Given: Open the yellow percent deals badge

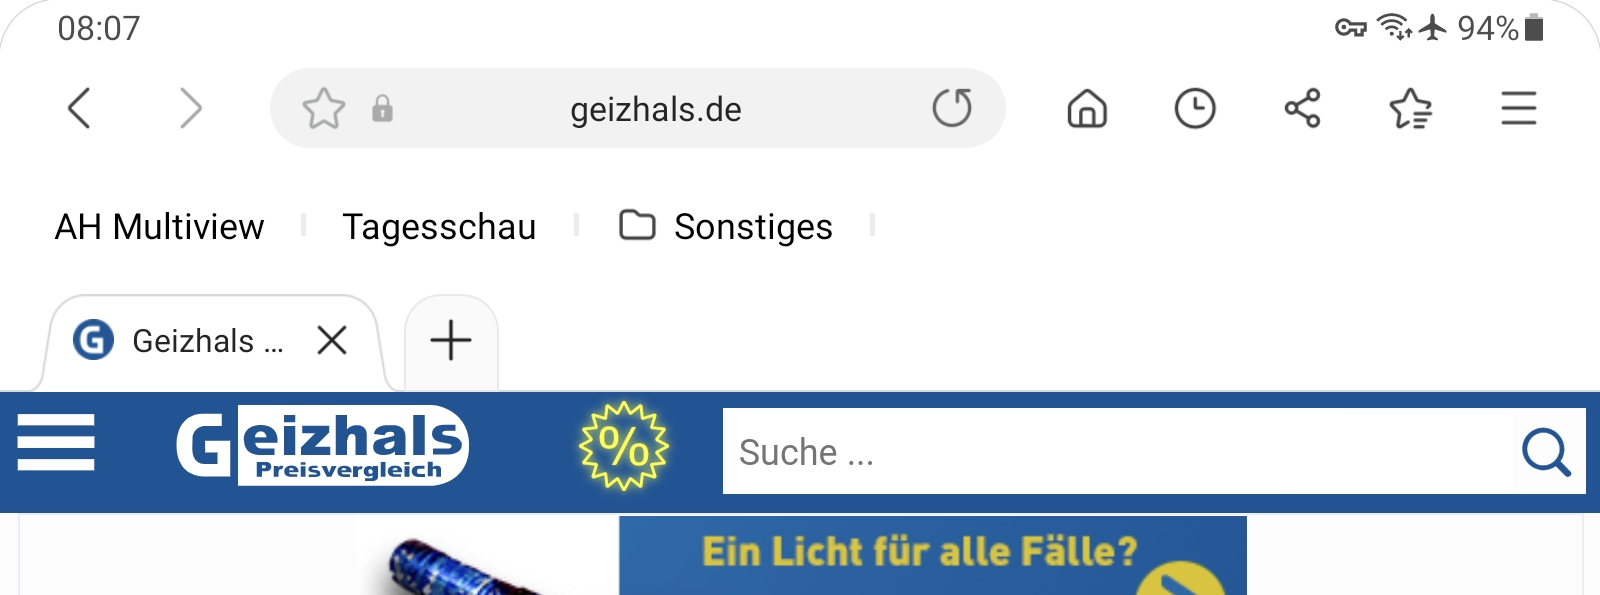Looking at the screenshot, I should coord(624,445).
